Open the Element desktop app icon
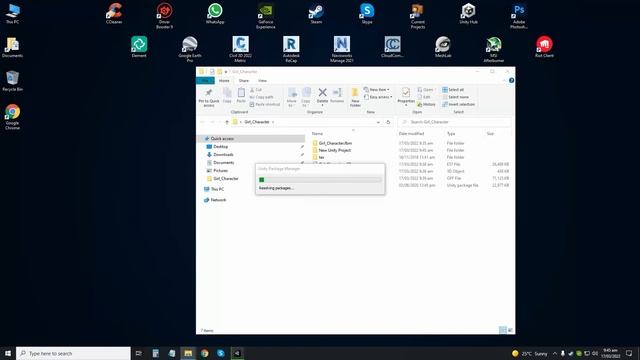Image resolution: width=640 pixels, height=360 pixels. pos(139,47)
